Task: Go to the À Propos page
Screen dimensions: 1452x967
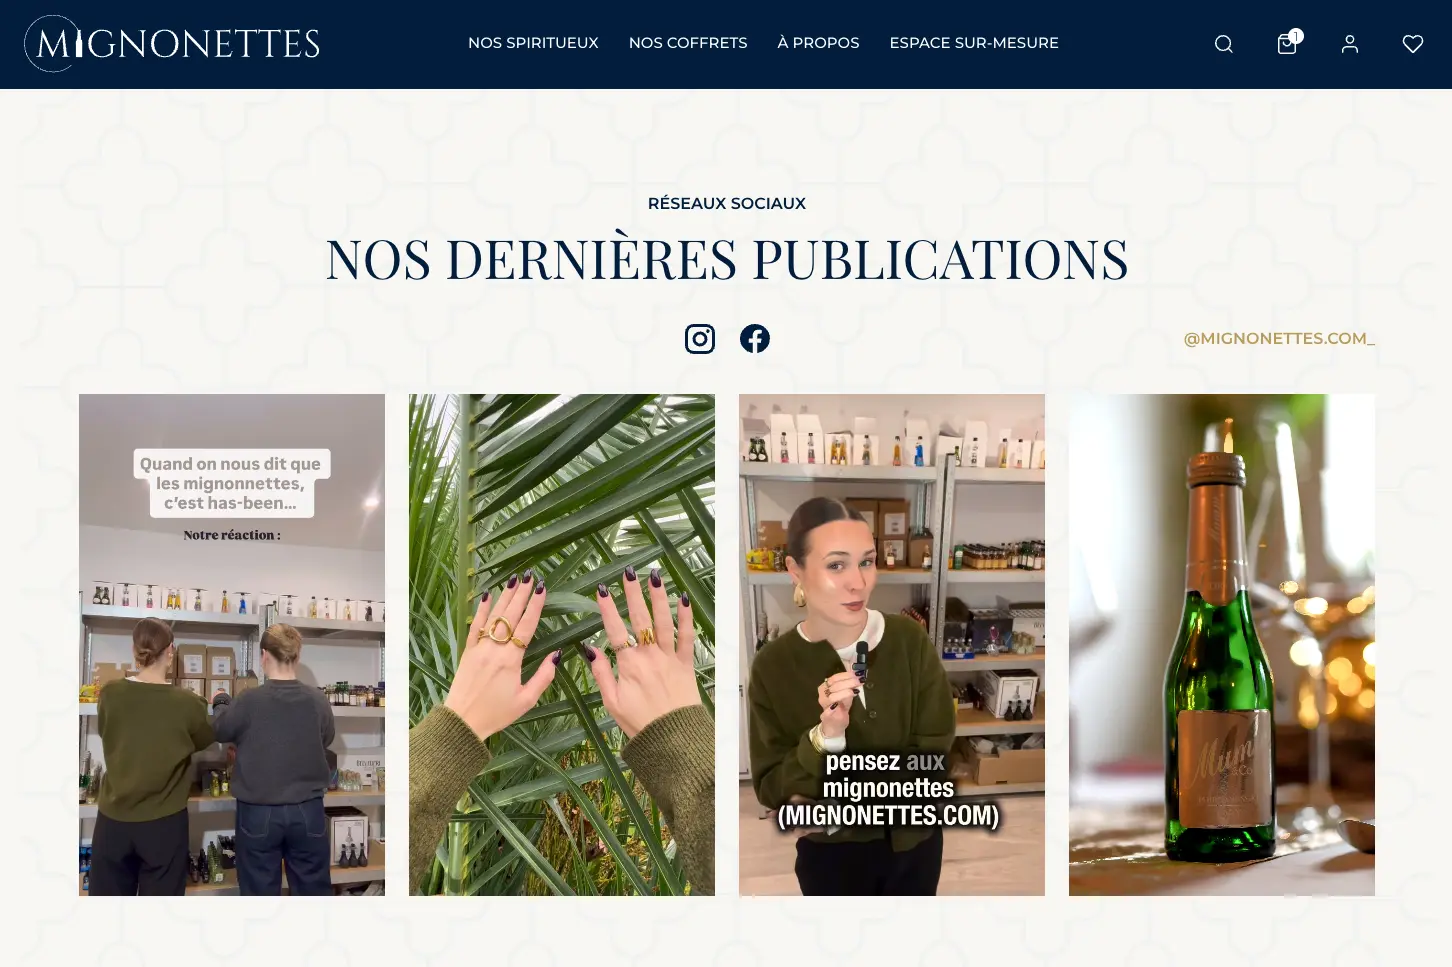Action: point(818,43)
